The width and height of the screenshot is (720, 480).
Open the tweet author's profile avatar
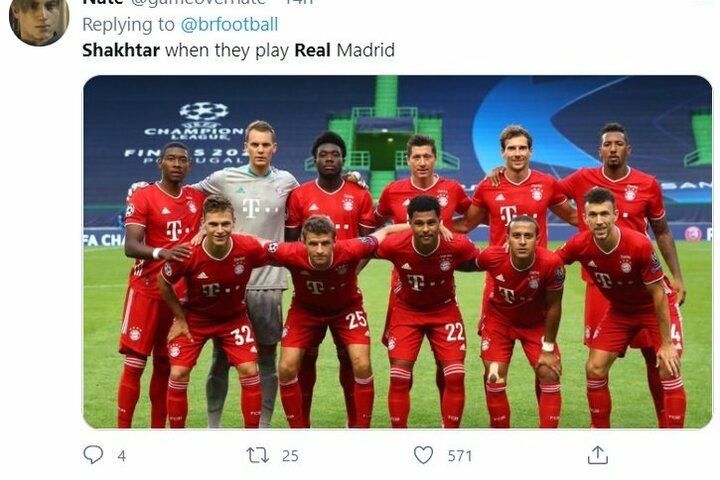(39, 21)
